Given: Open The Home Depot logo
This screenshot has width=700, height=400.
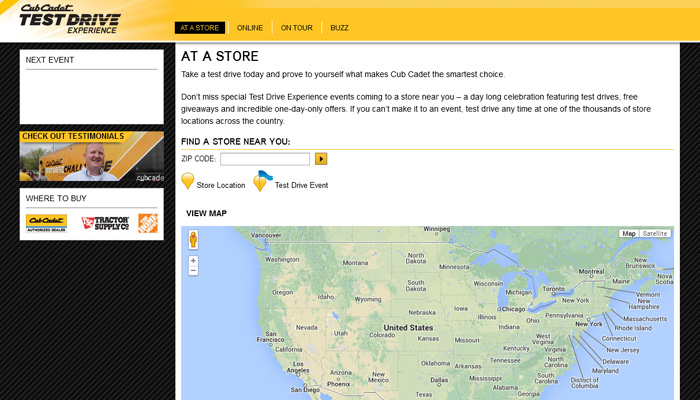Looking at the screenshot, I should click(148, 223).
